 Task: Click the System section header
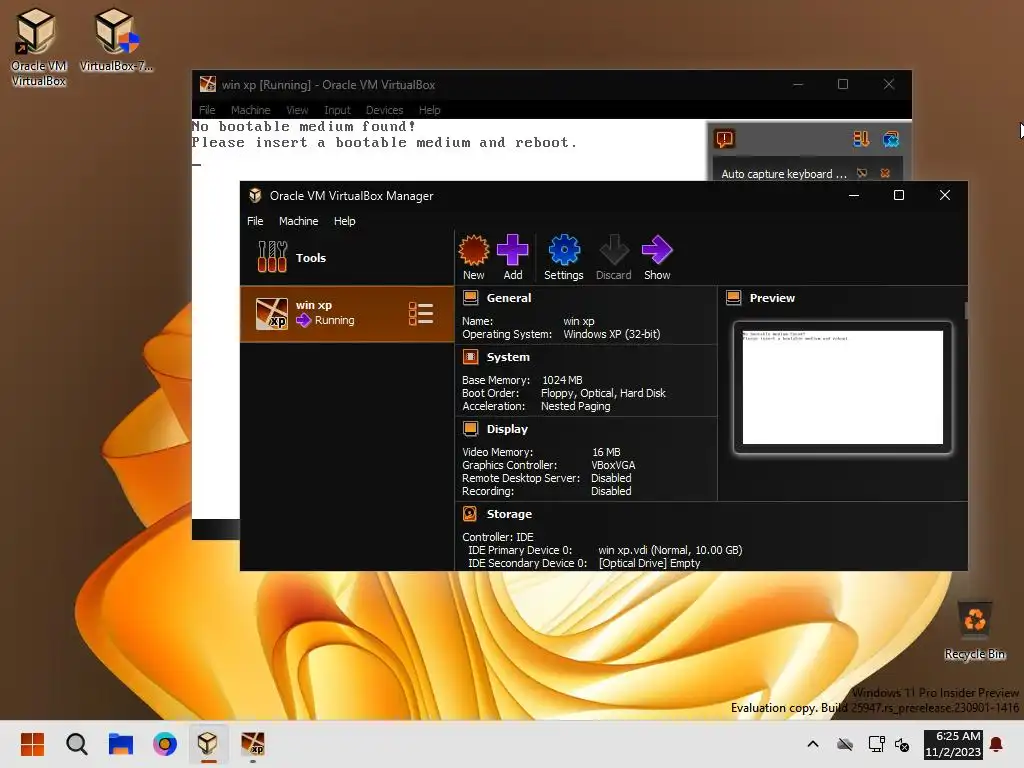[x=508, y=357]
